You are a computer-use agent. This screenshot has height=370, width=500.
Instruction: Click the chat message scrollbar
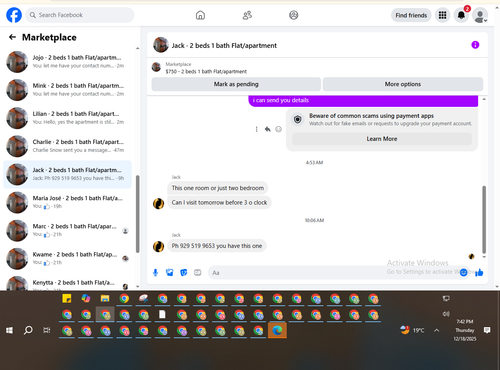coord(484,219)
